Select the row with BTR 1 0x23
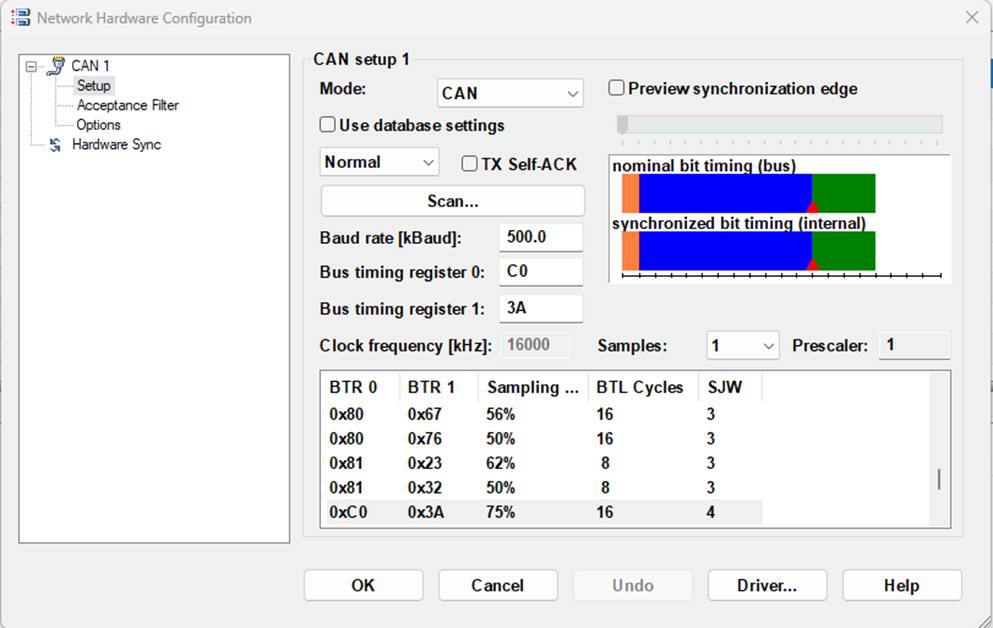 [545, 463]
